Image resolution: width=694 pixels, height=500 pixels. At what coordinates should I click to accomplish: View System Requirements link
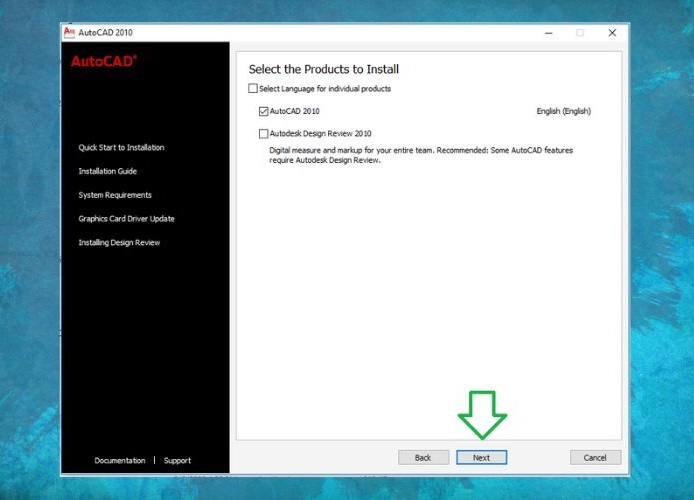coord(115,195)
